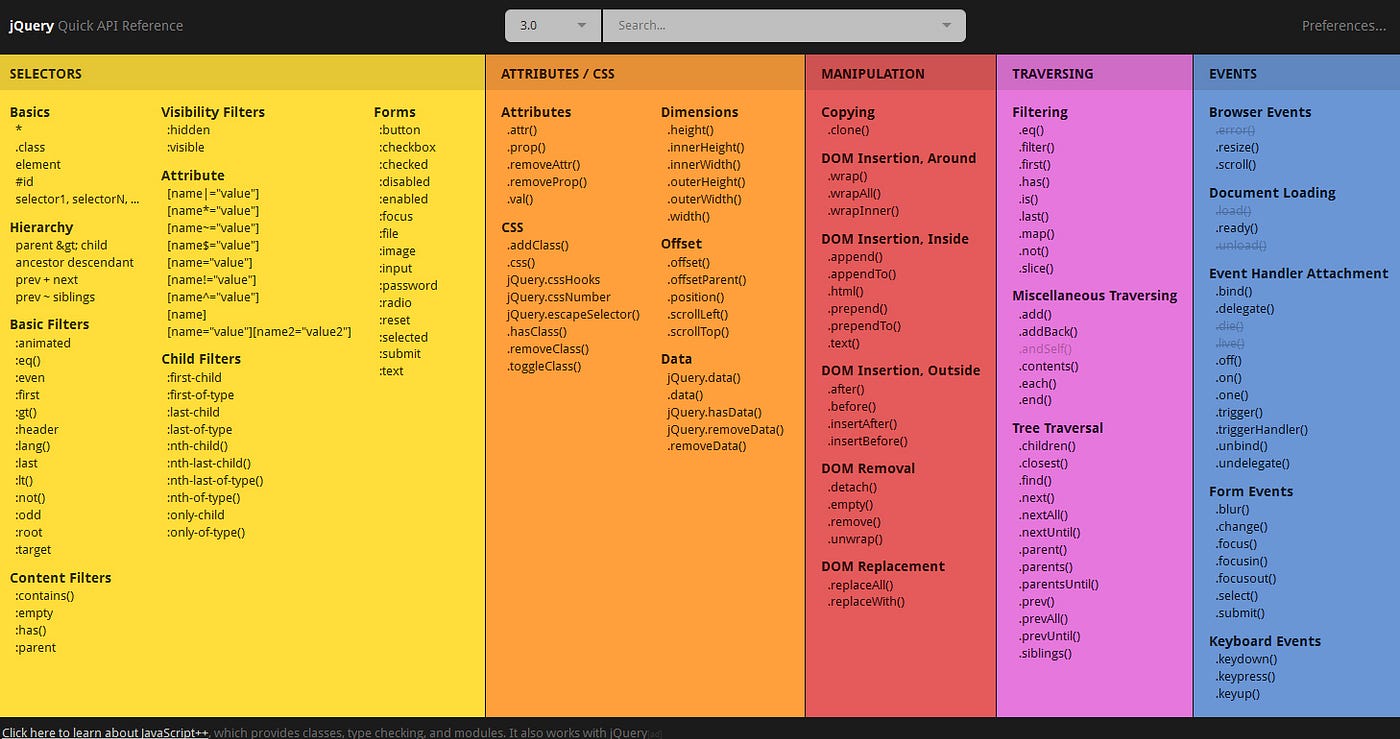
Task: Open the JavaScript++ link at the bottom
Action: coord(105,732)
